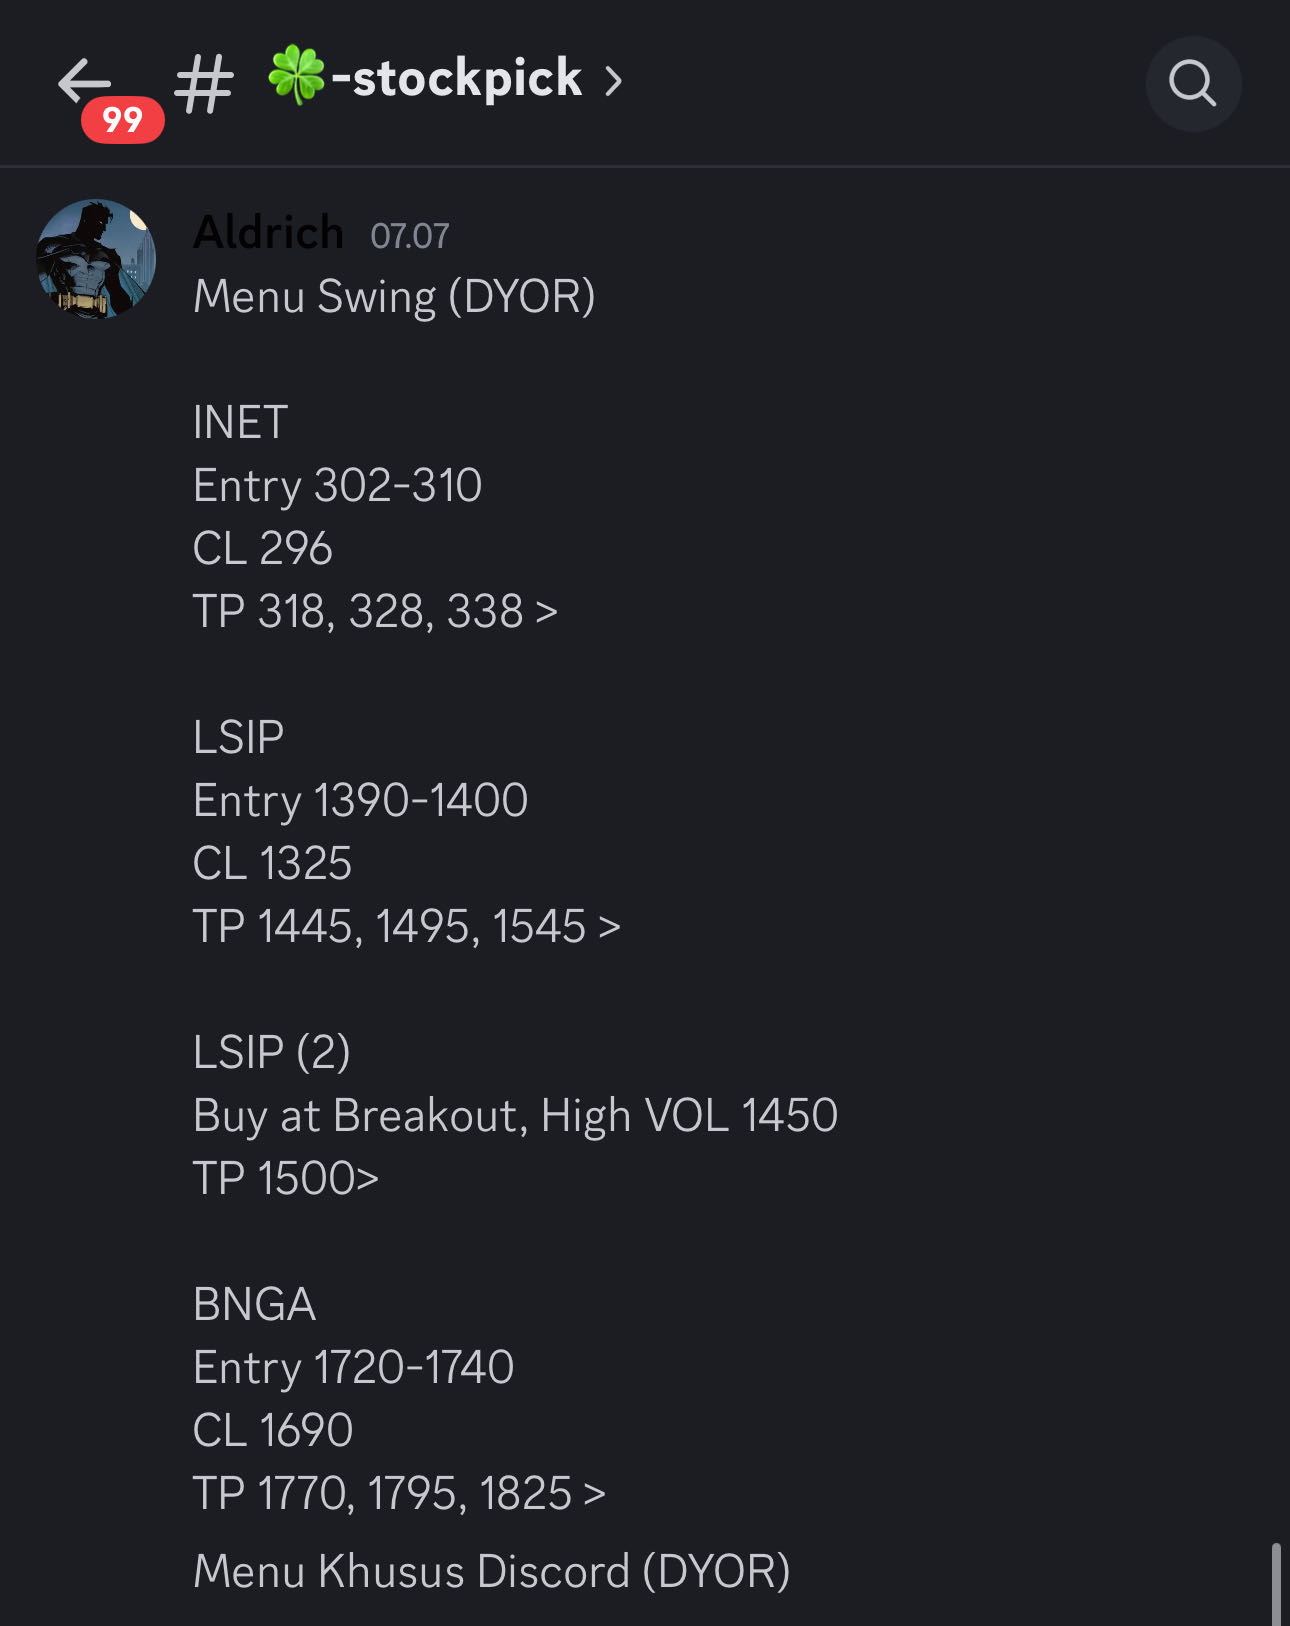Screen dimensions: 1290x1626
Task: Select the "LSIP (2)" heading
Action: tap(271, 1052)
